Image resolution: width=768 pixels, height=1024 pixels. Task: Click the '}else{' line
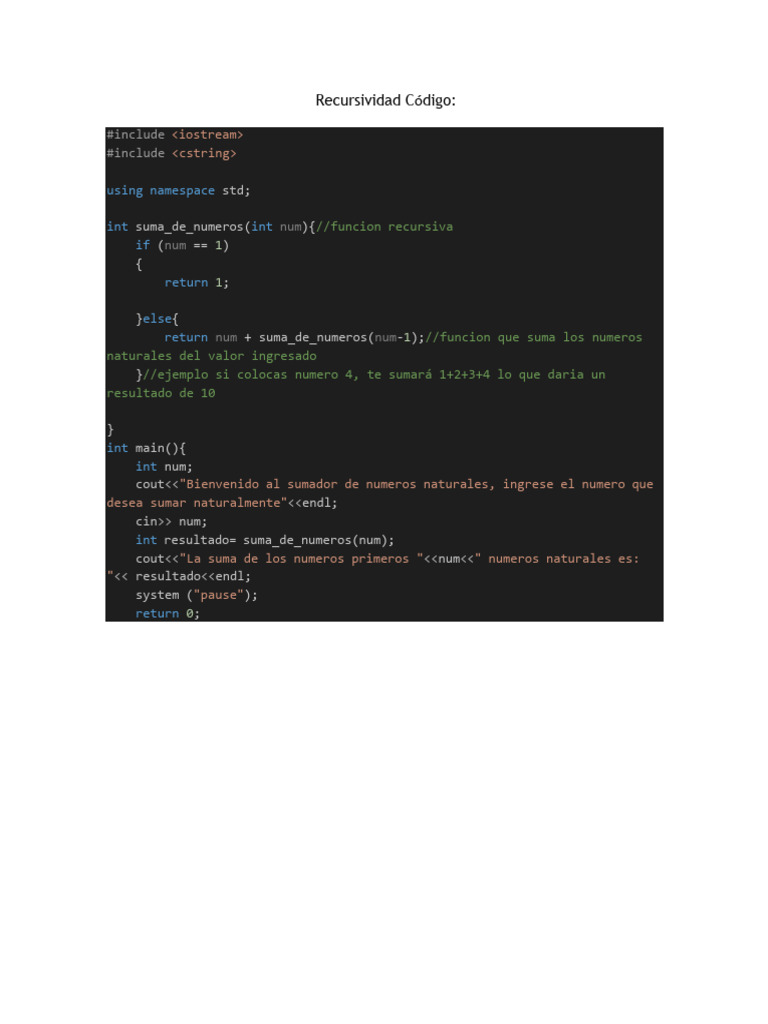pyautogui.click(x=157, y=319)
